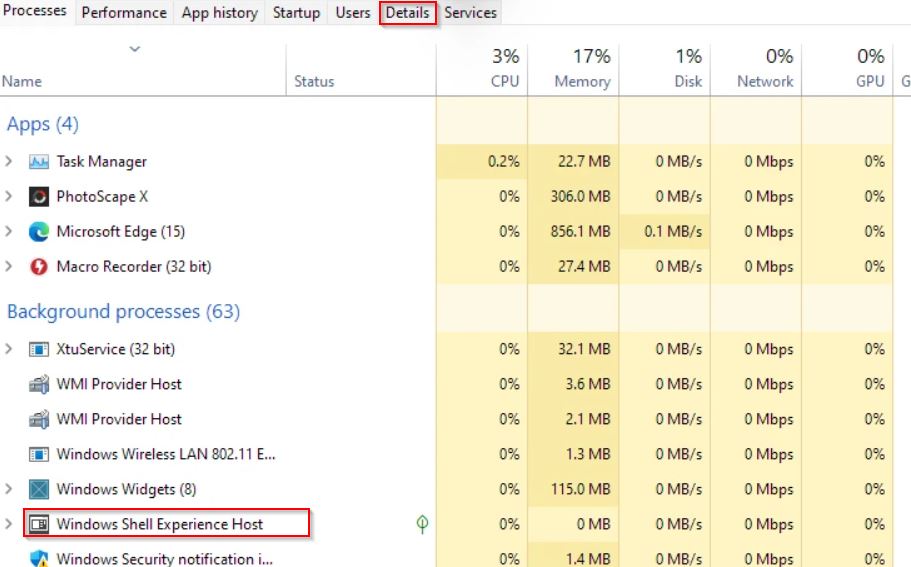Screen dimensions: 911x567
Task: Select the Task Manager row name
Action: pos(102,162)
